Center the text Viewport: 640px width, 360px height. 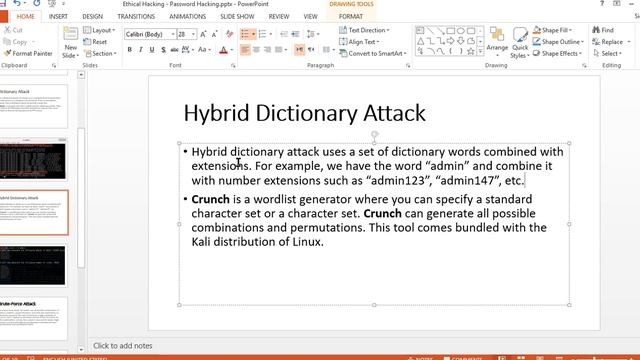pos(256,50)
